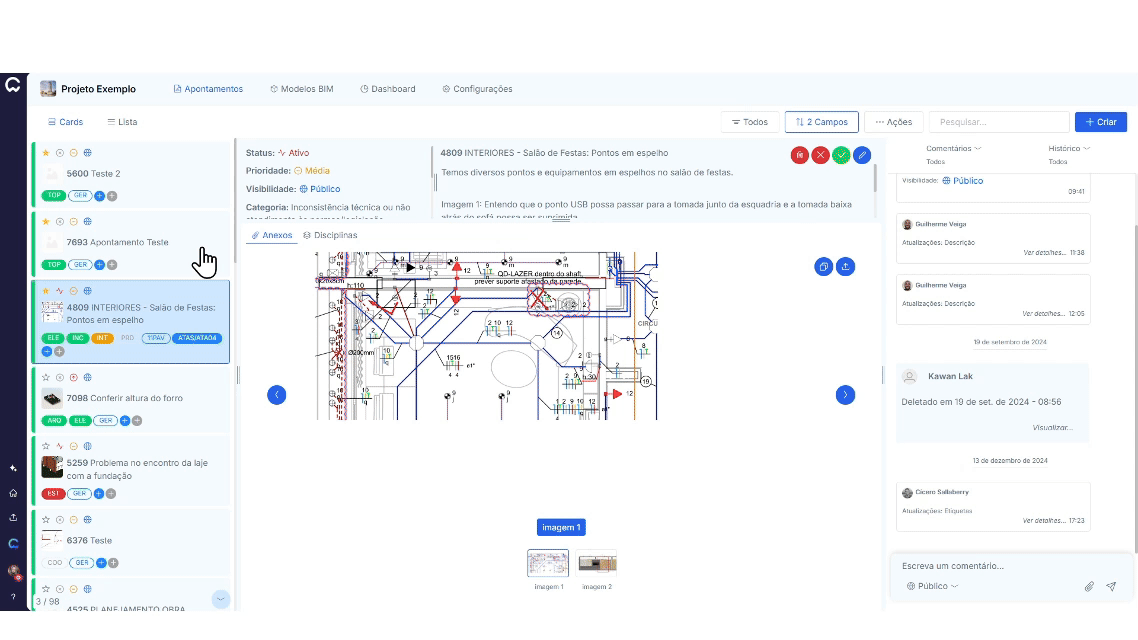This screenshot has width=1138, height=640.
Task: Click the priority icon on card 5259
Action: pos(73,446)
